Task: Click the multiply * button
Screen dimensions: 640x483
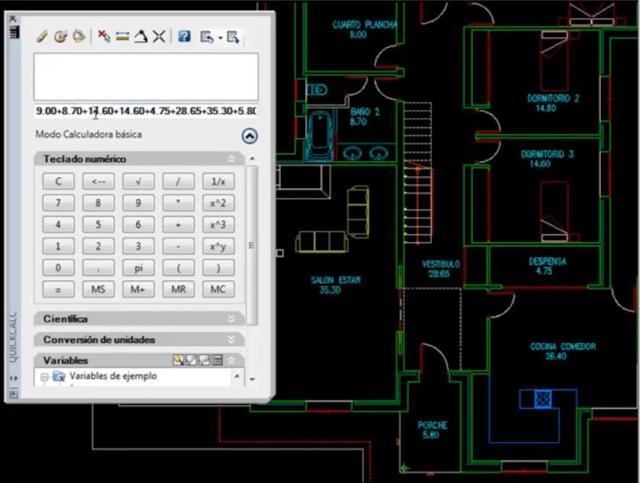Action: pyautogui.click(x=178, y=203)
